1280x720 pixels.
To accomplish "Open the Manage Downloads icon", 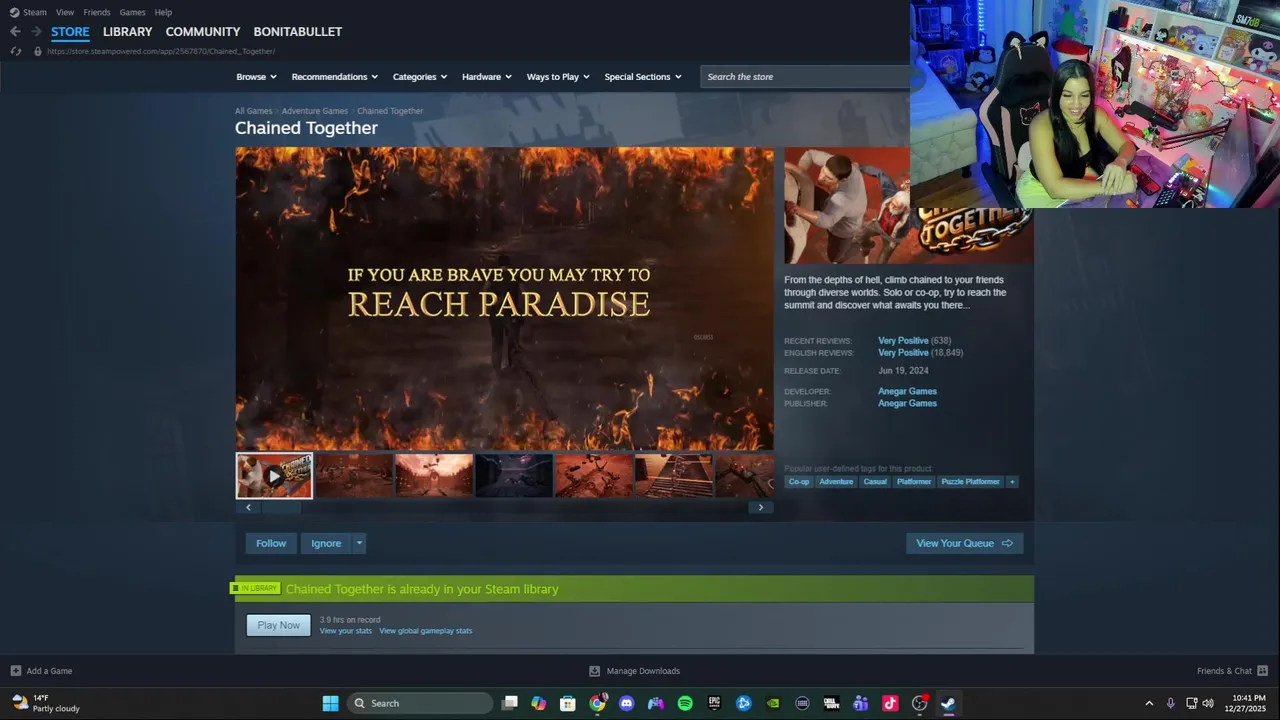I will point(594,671).
